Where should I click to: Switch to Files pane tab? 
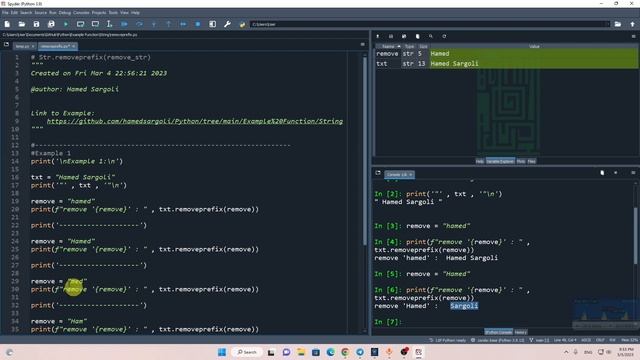tap(531, 162)
